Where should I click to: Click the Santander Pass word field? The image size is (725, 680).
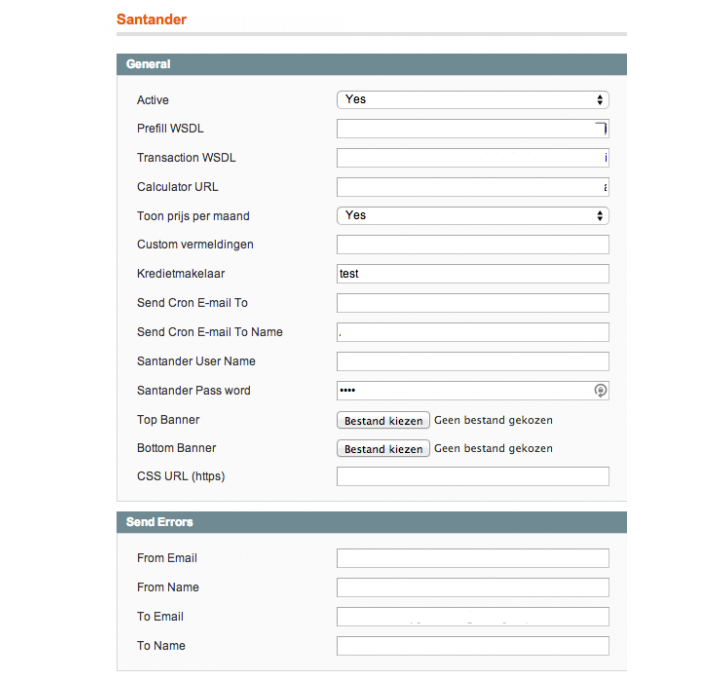[473, 391]
